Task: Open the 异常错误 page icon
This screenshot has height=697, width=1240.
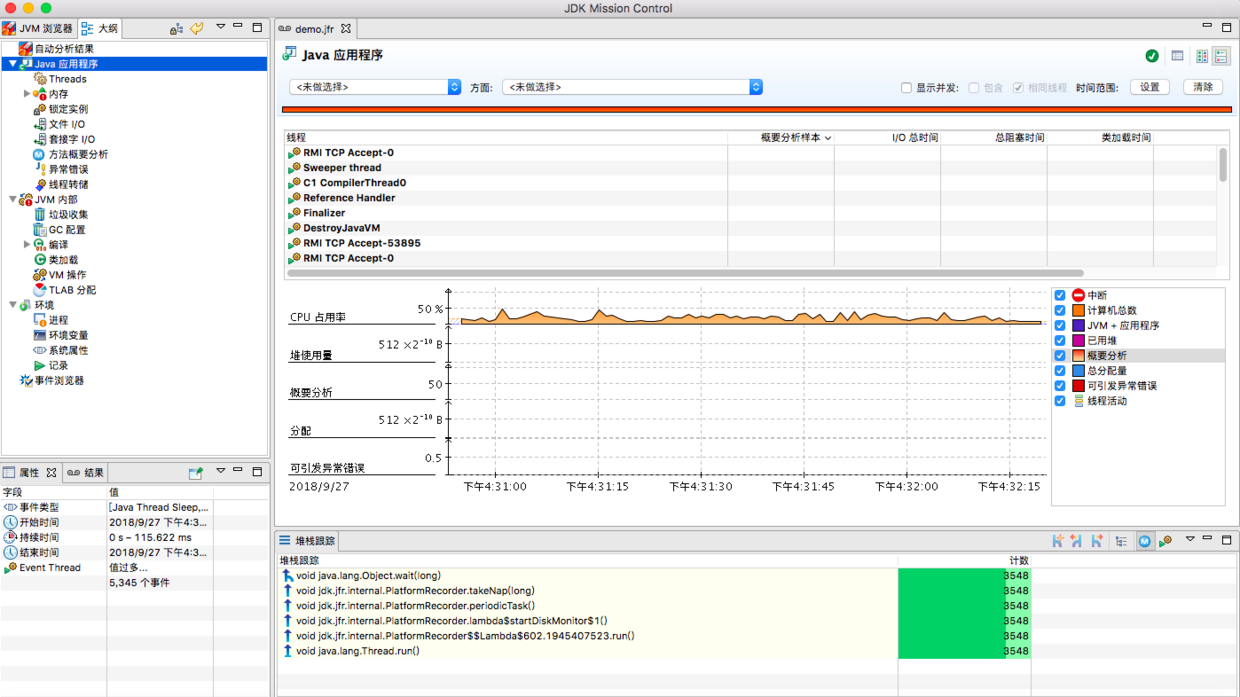Action: (40, 169)
